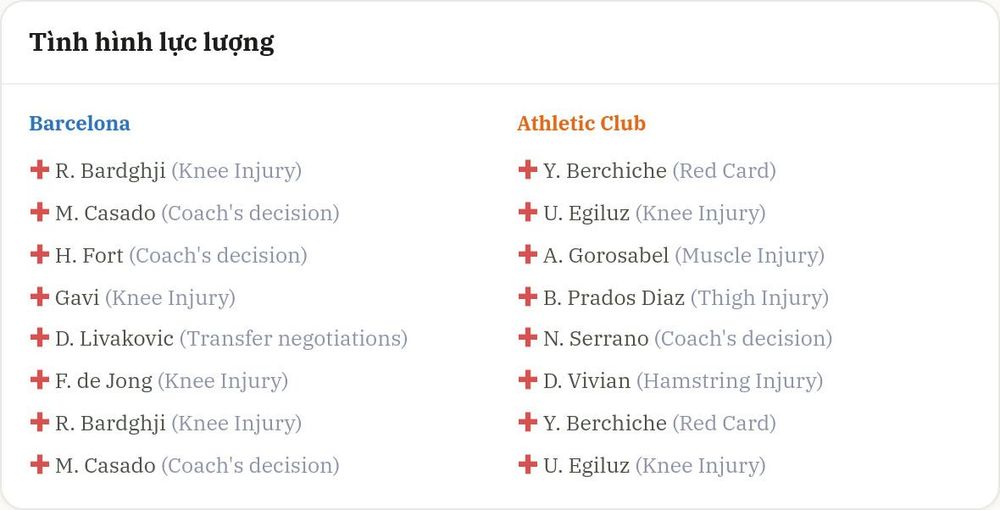Select the injury icon next to D. Livakovic
The image size is (1000, 510).
coord(40,337)
